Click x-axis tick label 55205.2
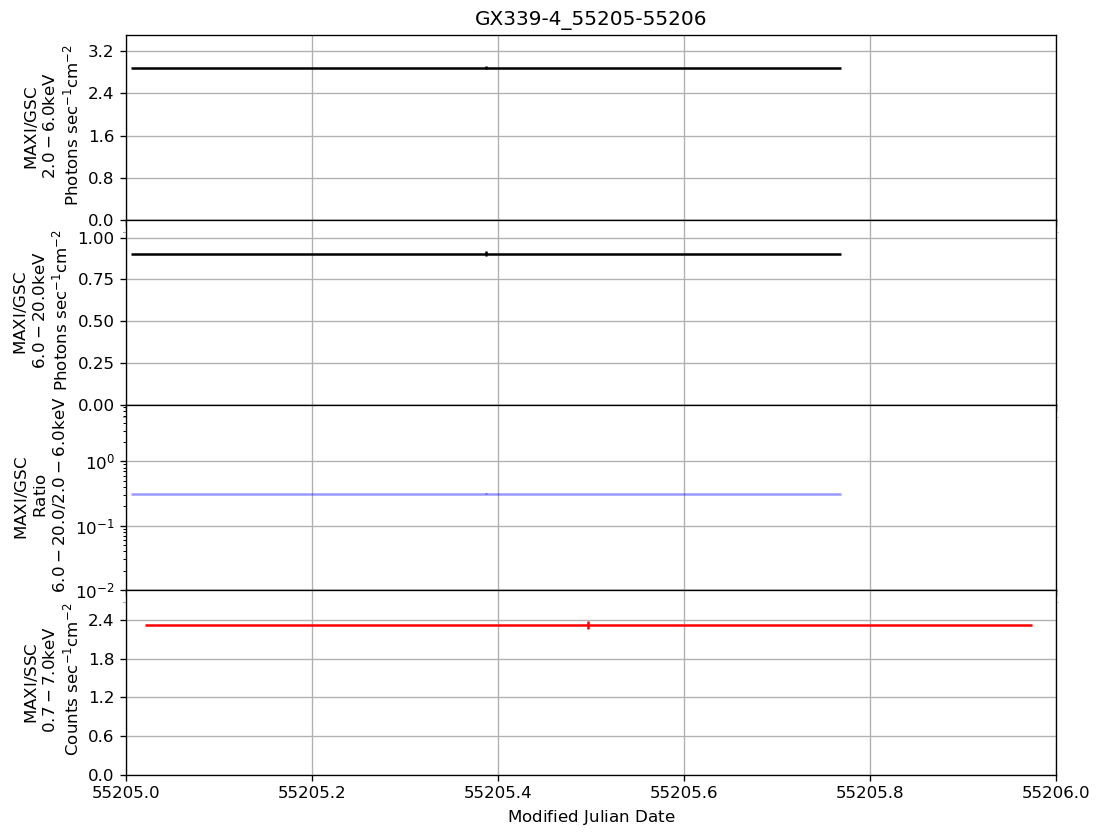This screenshot has width=1102, height=839. 312,793
